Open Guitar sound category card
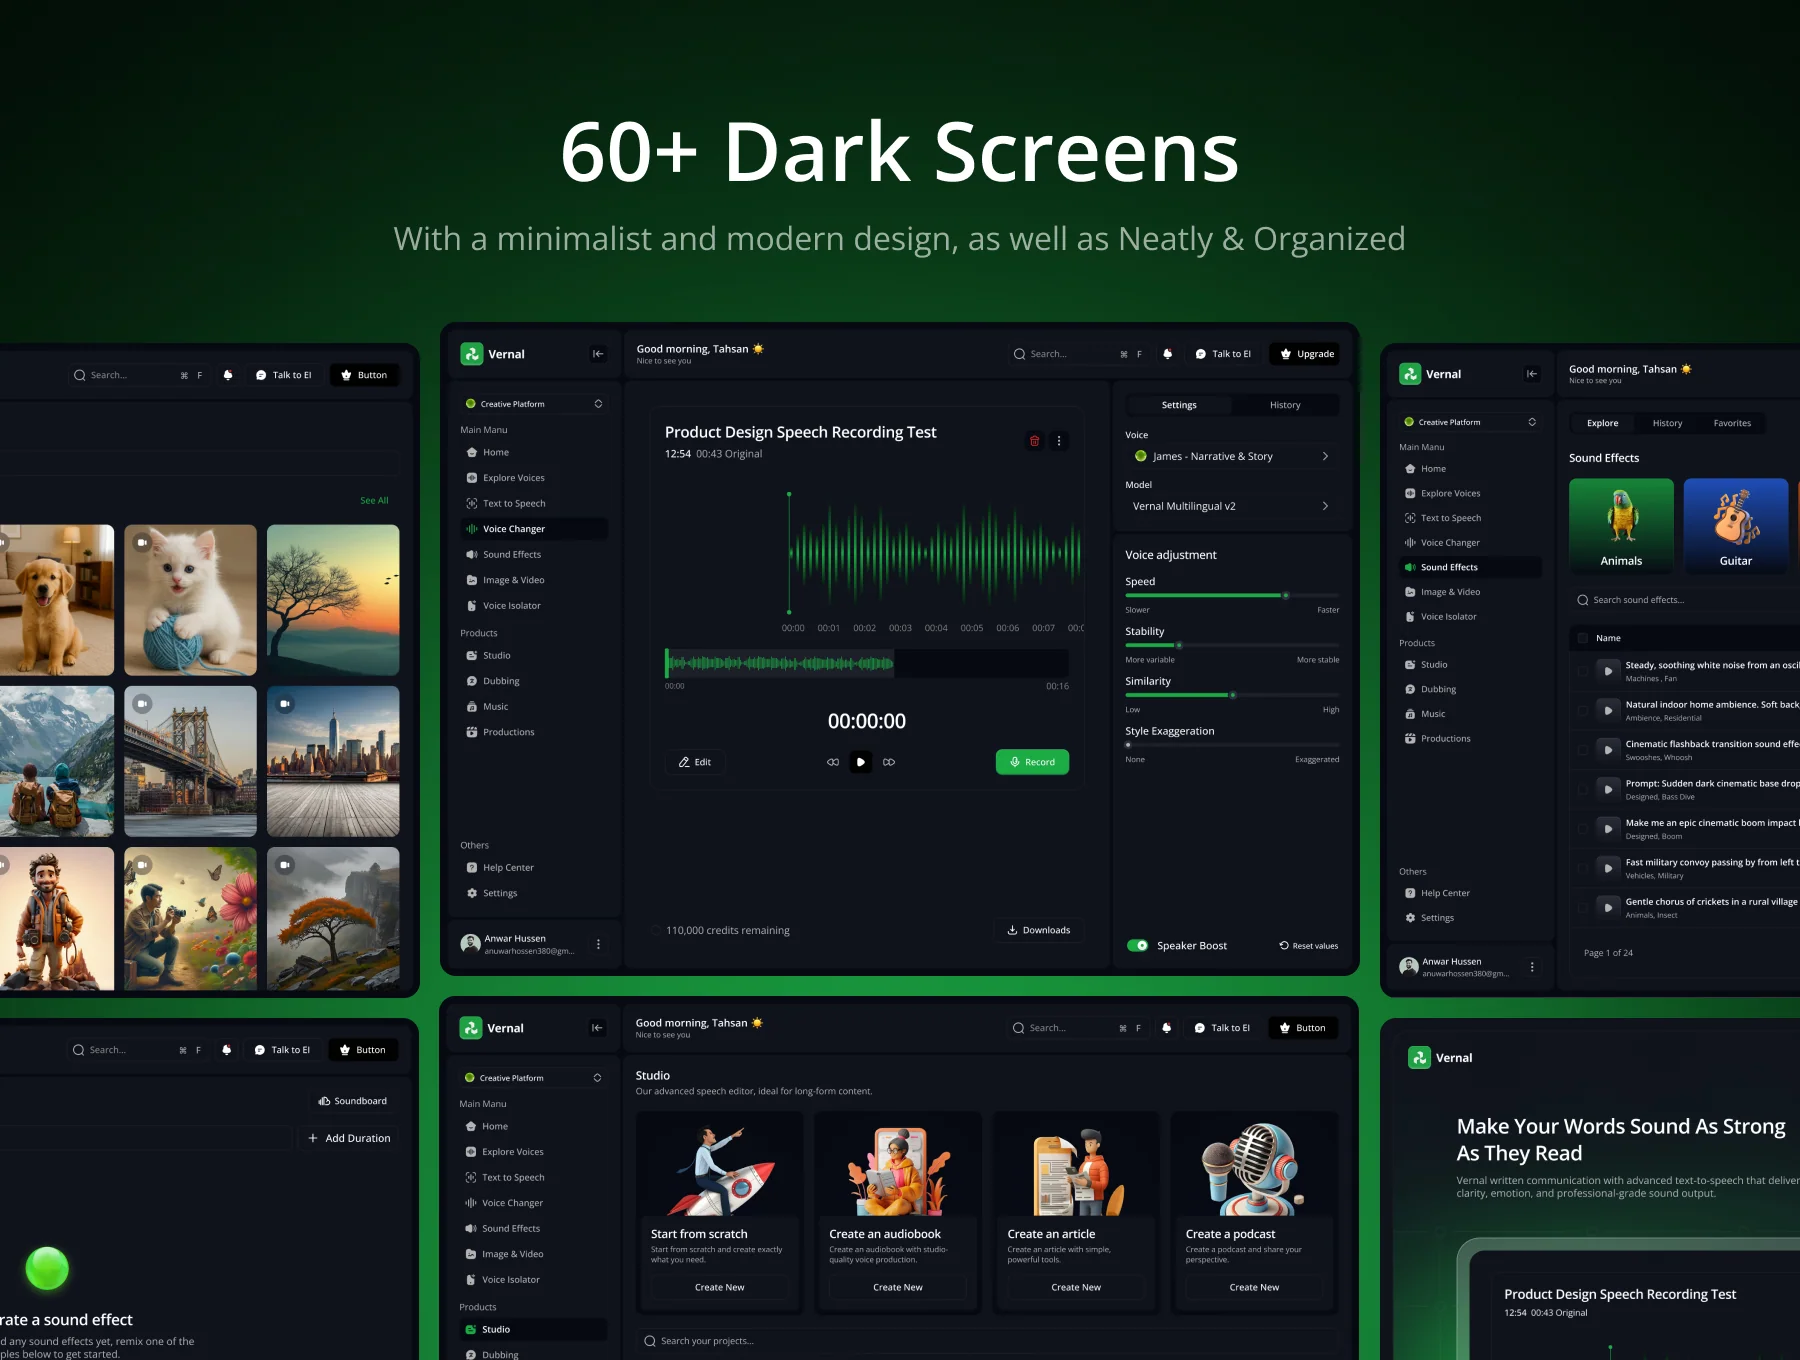The height and width of the screenshot is (1360, 1800). 1736,525
